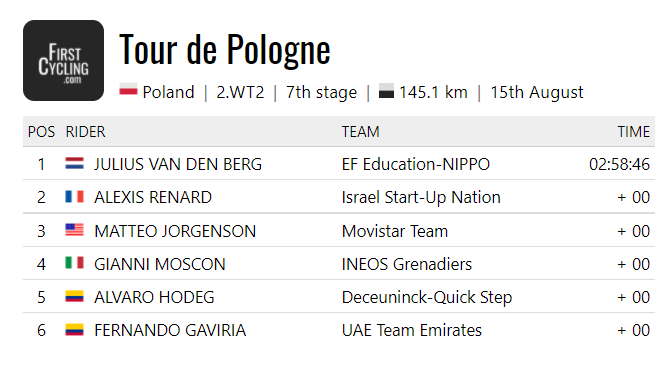Open the INEOS Grenadiers team link
This screenshot has width=666, height=368.
coord(407,264)
